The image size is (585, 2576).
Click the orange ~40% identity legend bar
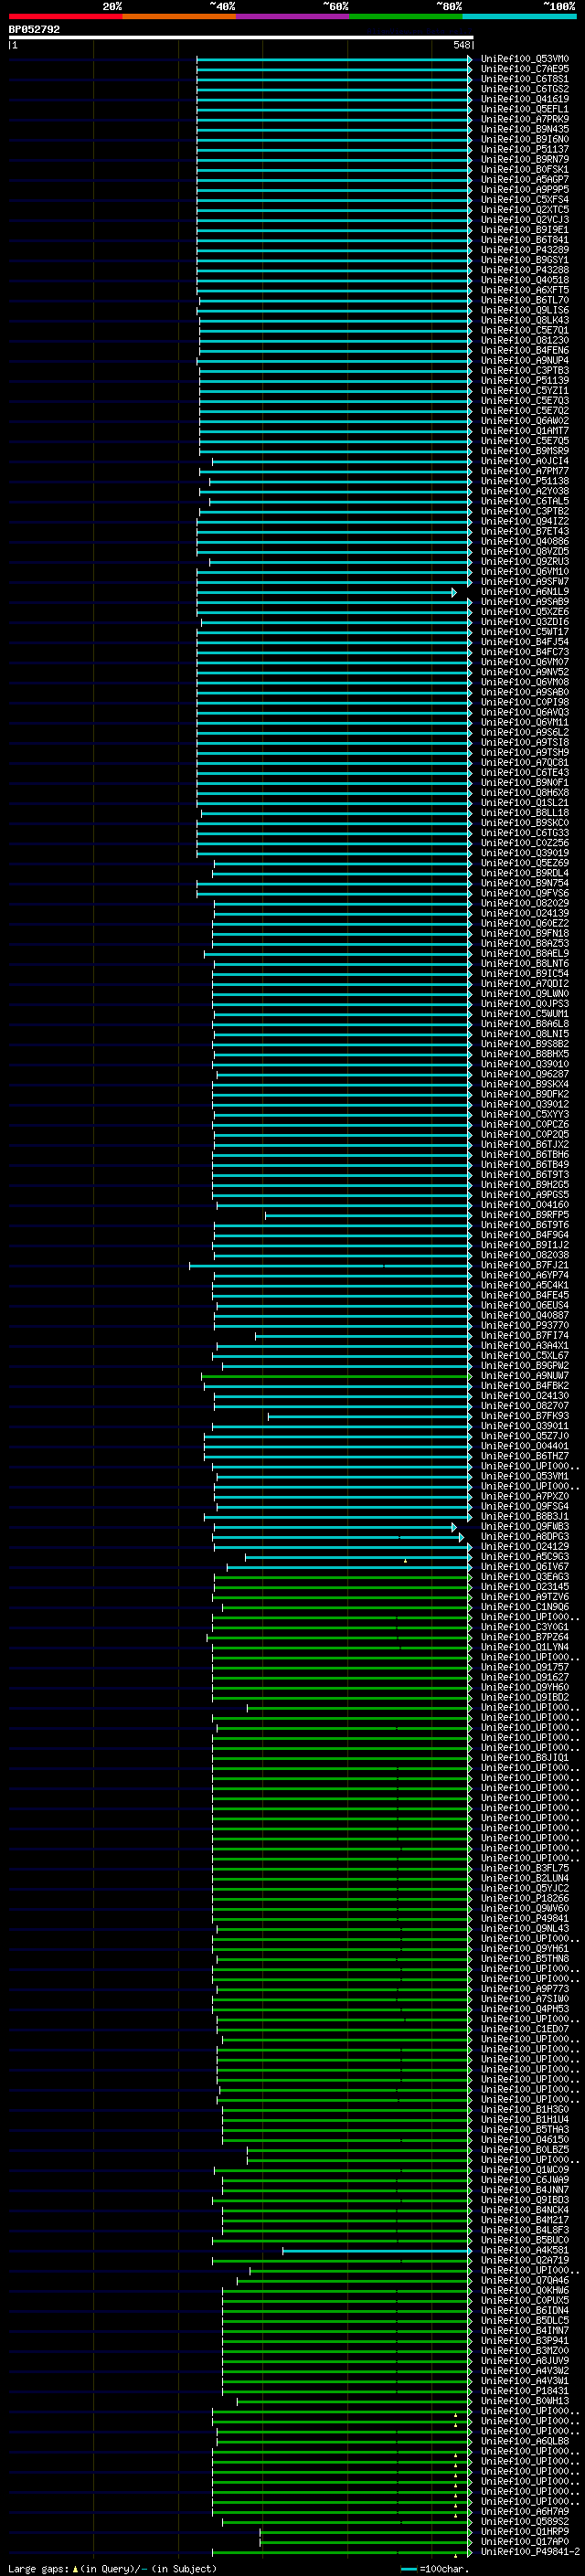179,16
